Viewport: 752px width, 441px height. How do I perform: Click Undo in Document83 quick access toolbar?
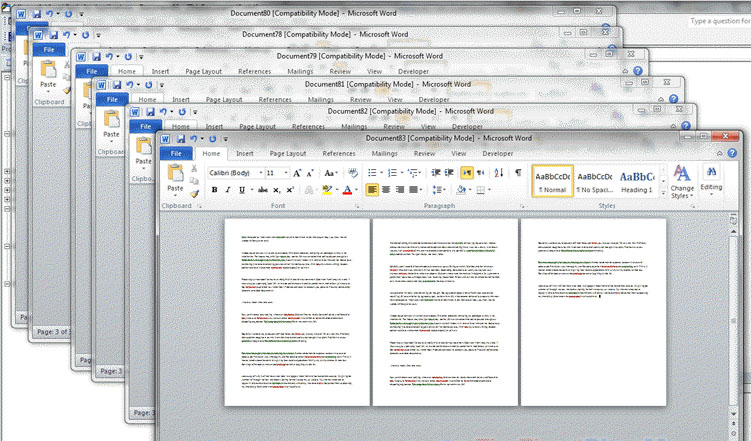coord(194,139)
